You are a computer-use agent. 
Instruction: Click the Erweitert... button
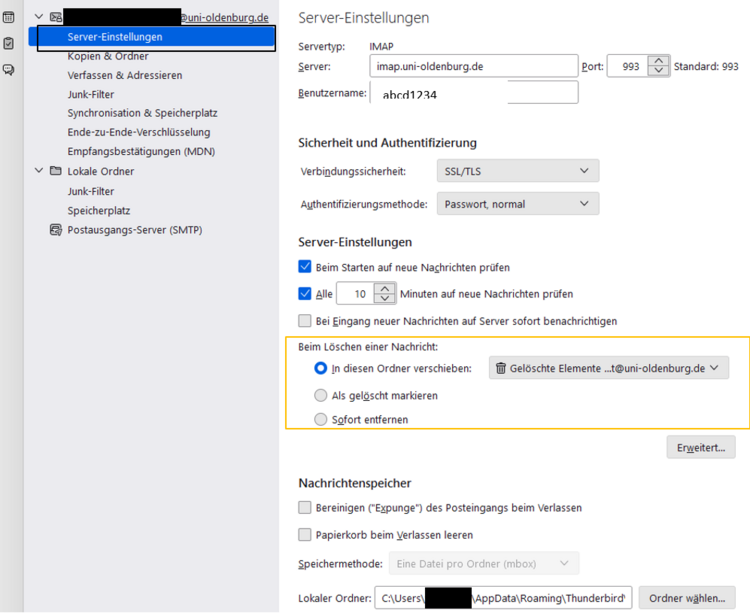701,448
